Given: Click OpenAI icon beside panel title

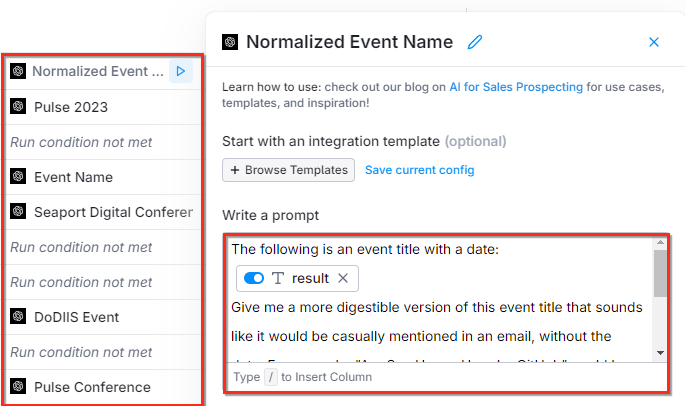Looking at the screenshot, I should pos(230,42).
